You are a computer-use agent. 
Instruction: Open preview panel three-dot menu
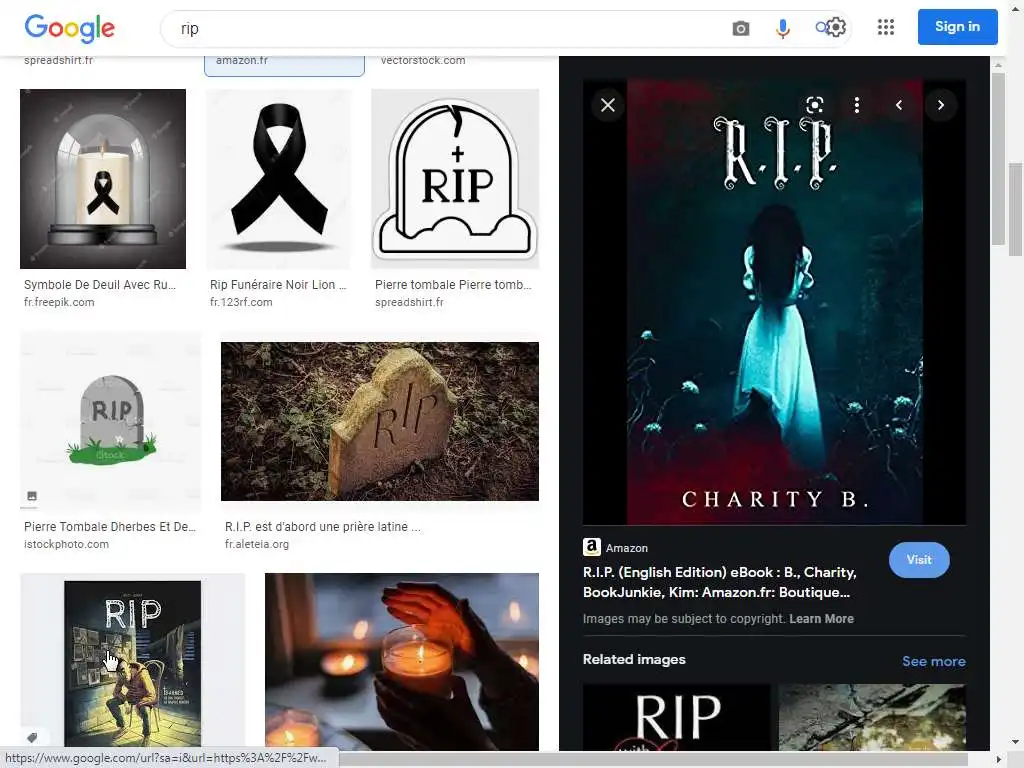tap(857, 105)
